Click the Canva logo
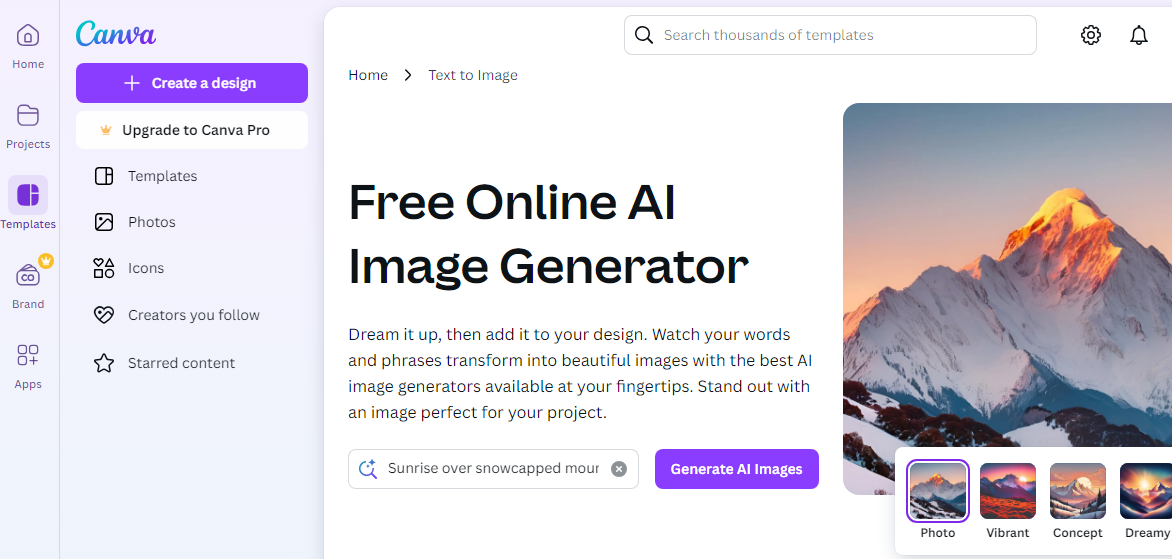The height and width of the screenshot is (559, 1172). (116, 34)
